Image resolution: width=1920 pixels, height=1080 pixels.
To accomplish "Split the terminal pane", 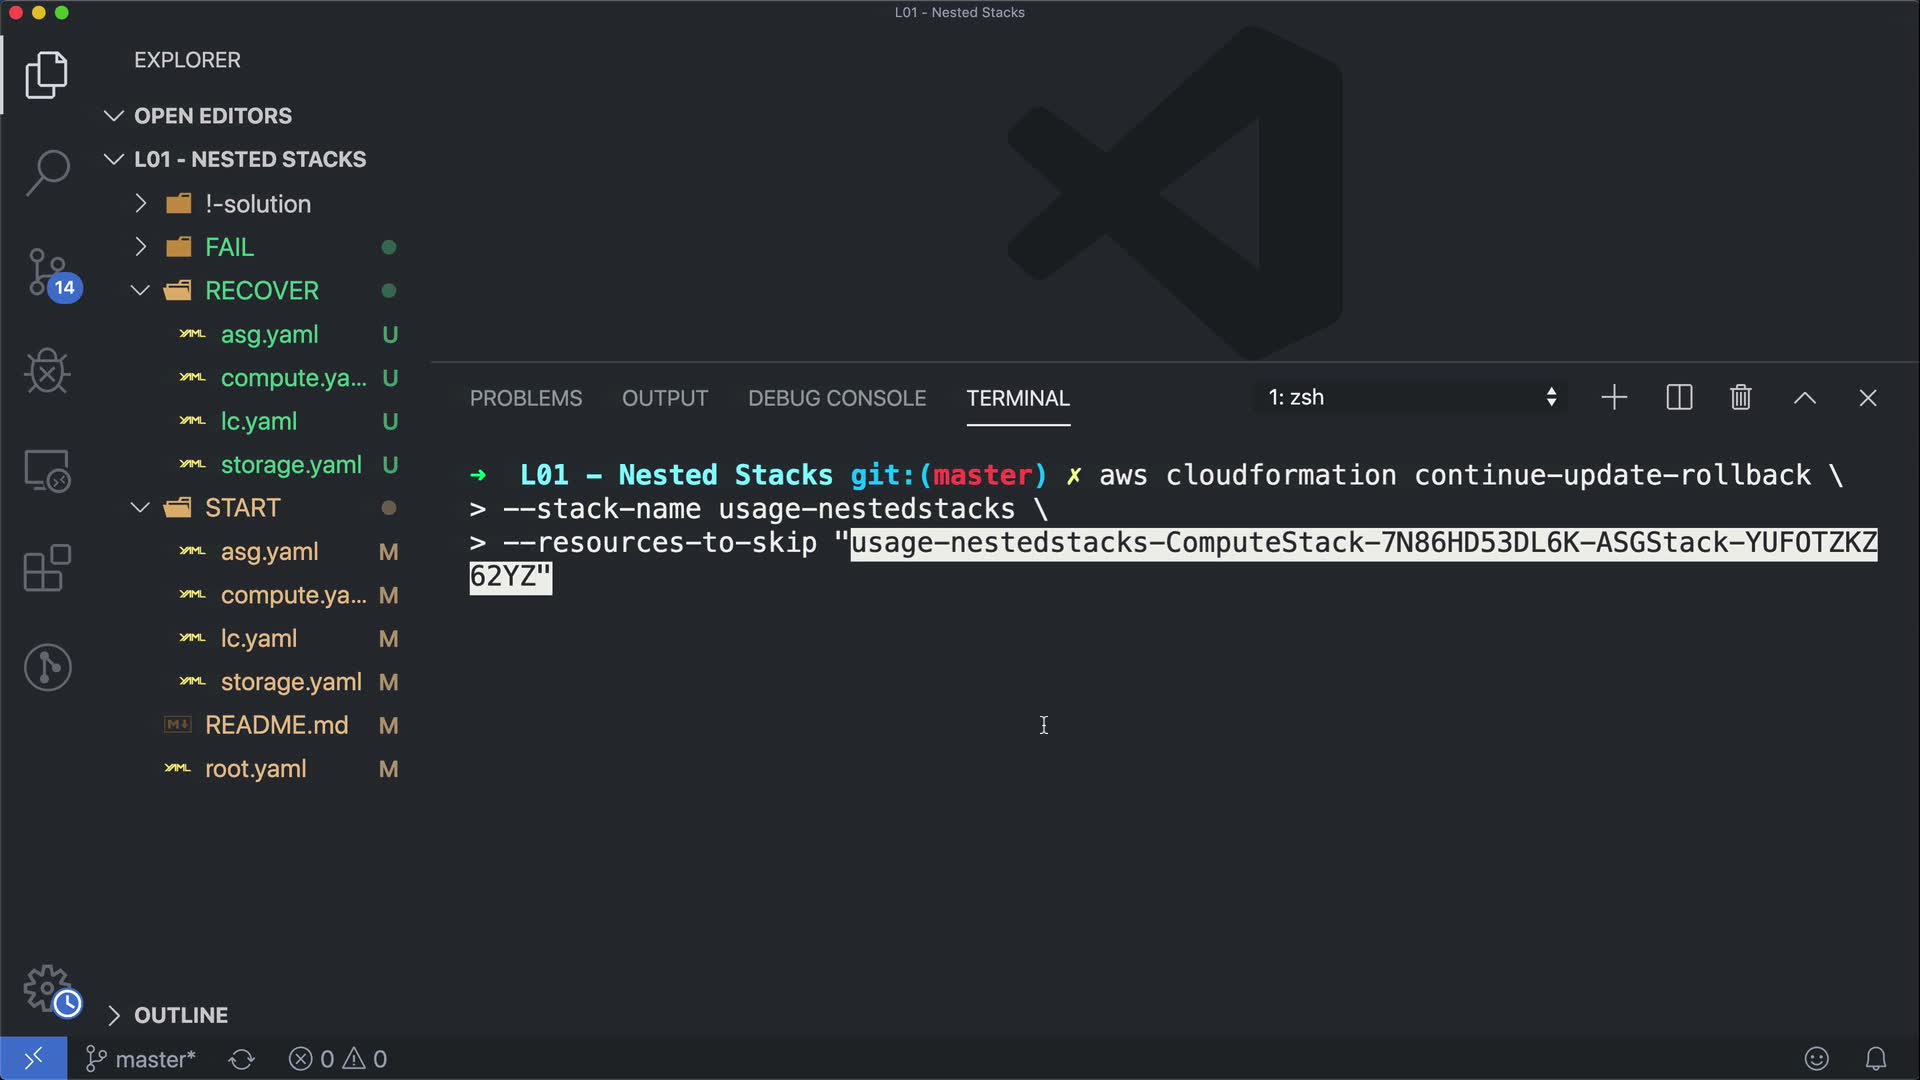I will click(1679, 398).
